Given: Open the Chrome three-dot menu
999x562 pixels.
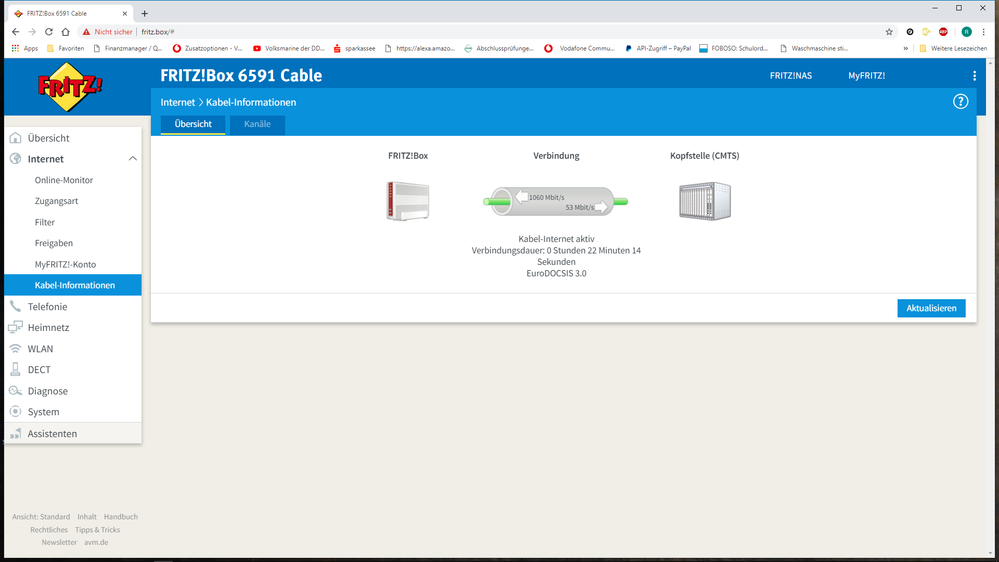Looking at the screenshot, I should [x=984, y=32].
